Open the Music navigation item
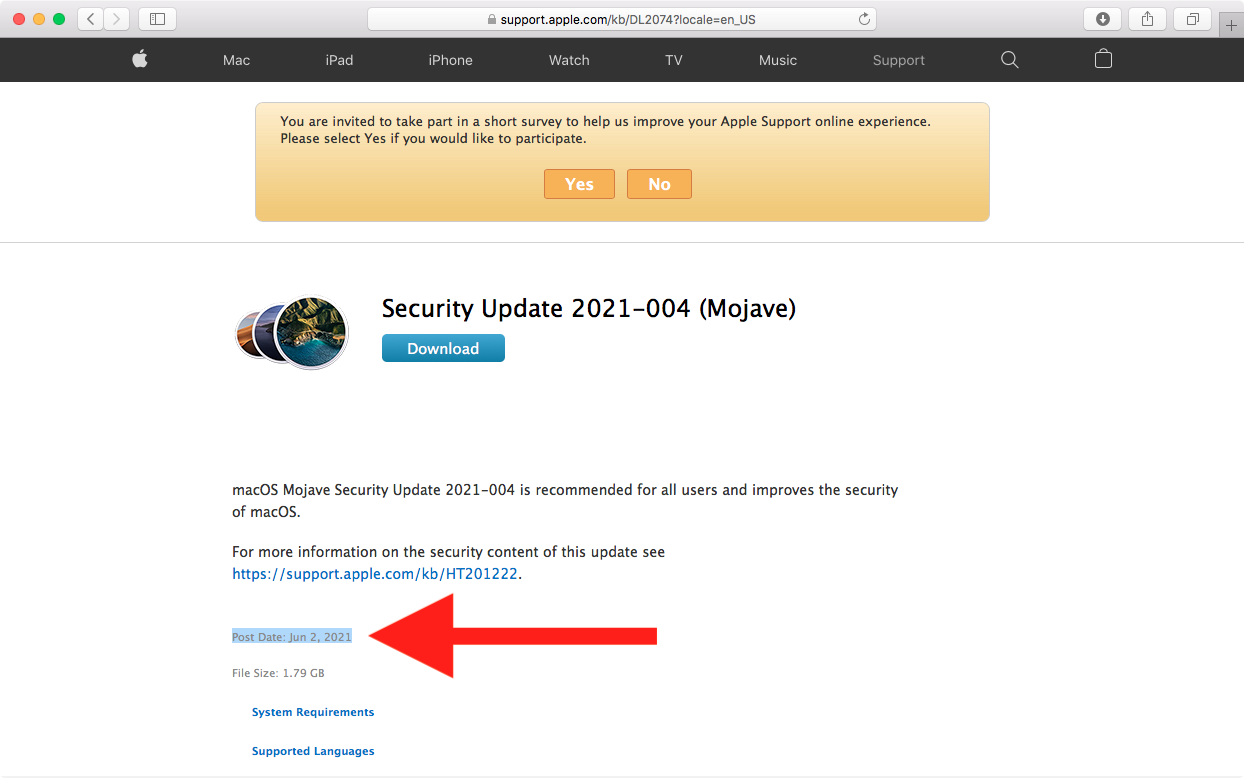The image size is (1244, 778). [778, 60]
